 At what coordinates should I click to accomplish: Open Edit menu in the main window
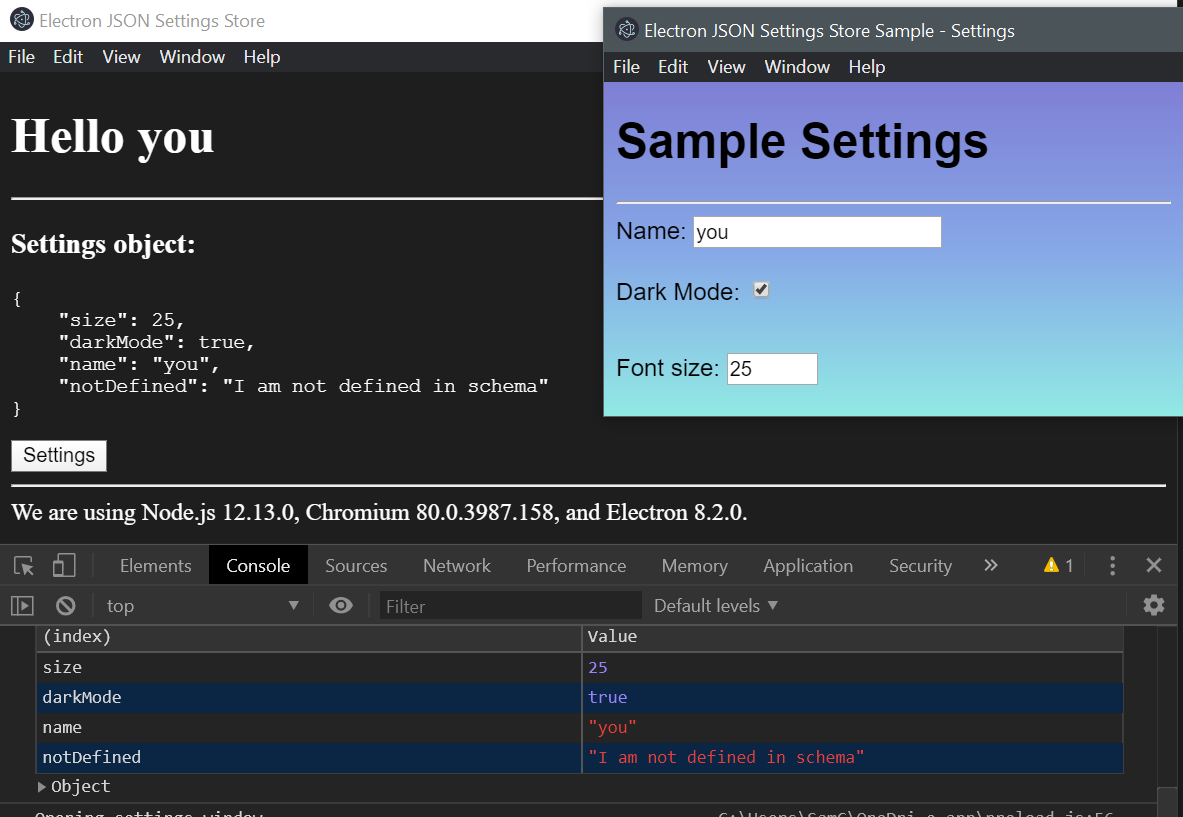coord(68,57)
